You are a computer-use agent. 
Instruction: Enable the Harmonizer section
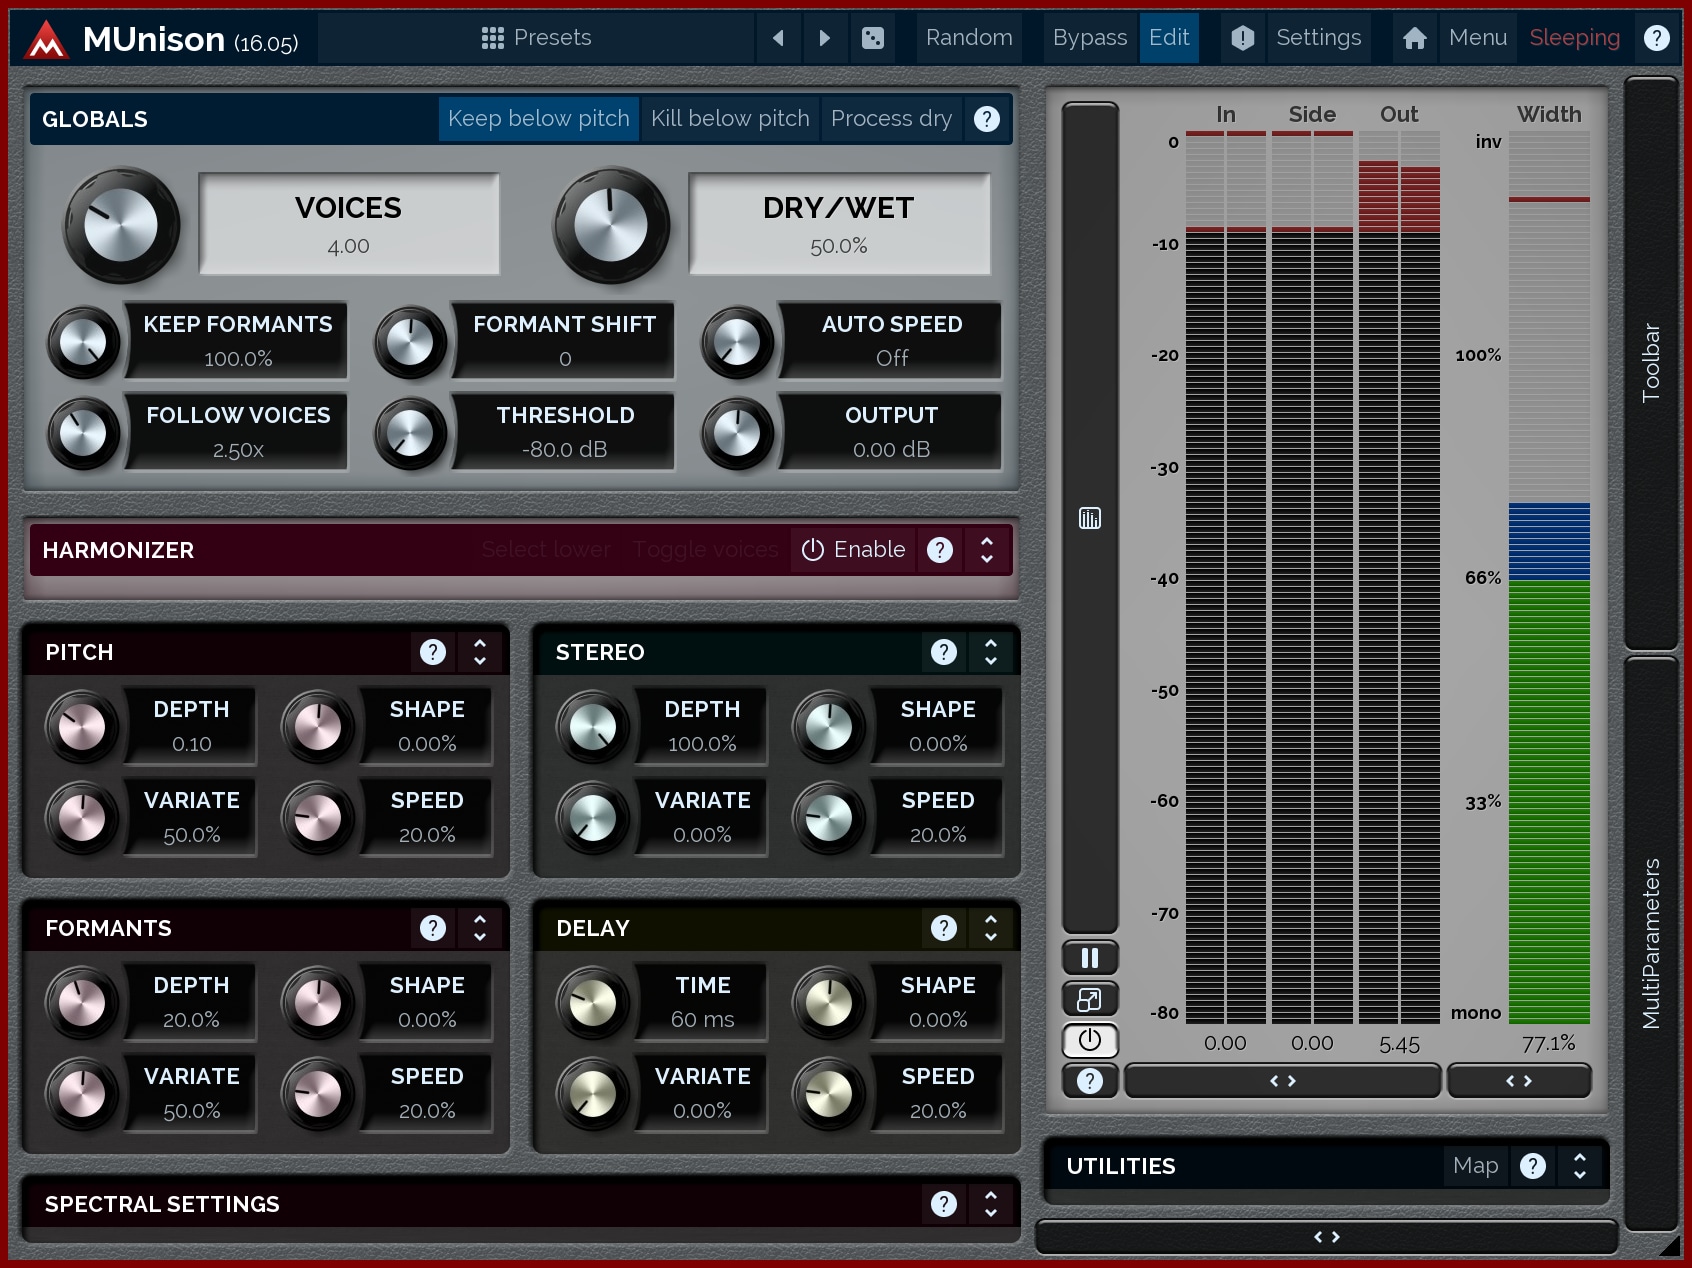854,550
